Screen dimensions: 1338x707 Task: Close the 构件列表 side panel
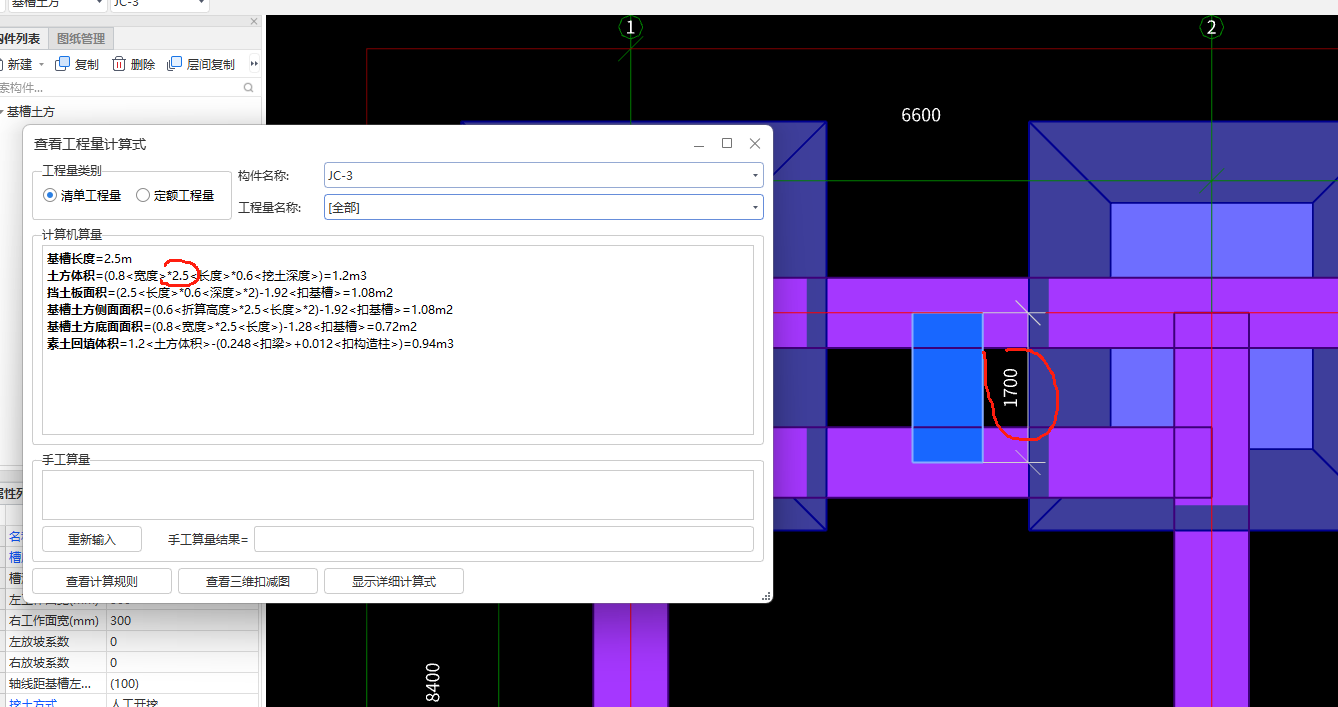pos(254,21)
